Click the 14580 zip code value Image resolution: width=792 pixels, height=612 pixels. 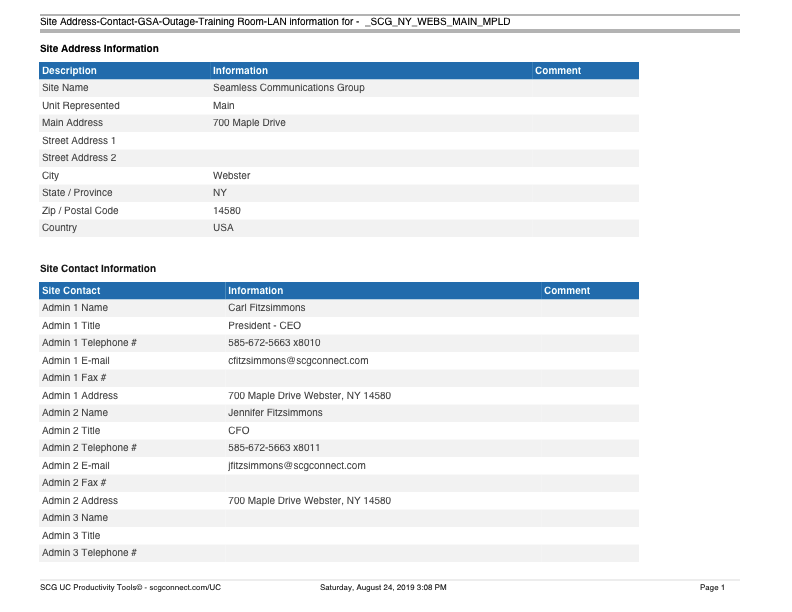[x=227, y=210]
